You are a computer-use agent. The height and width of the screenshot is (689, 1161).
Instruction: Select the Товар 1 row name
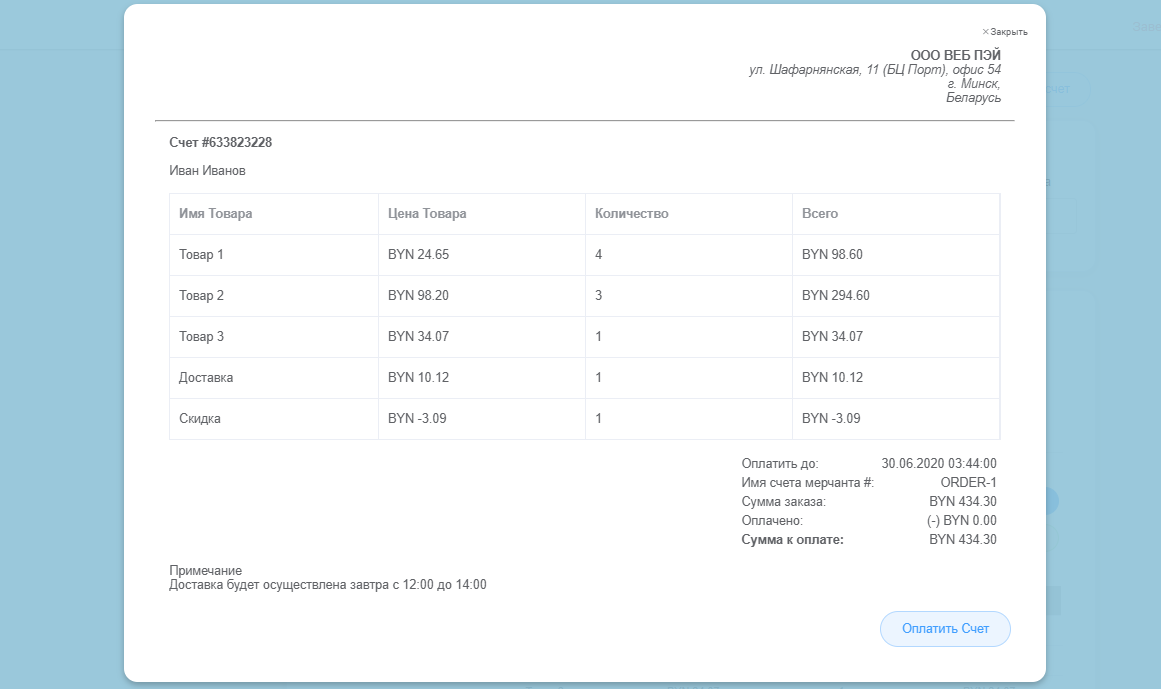click(201, 255)
